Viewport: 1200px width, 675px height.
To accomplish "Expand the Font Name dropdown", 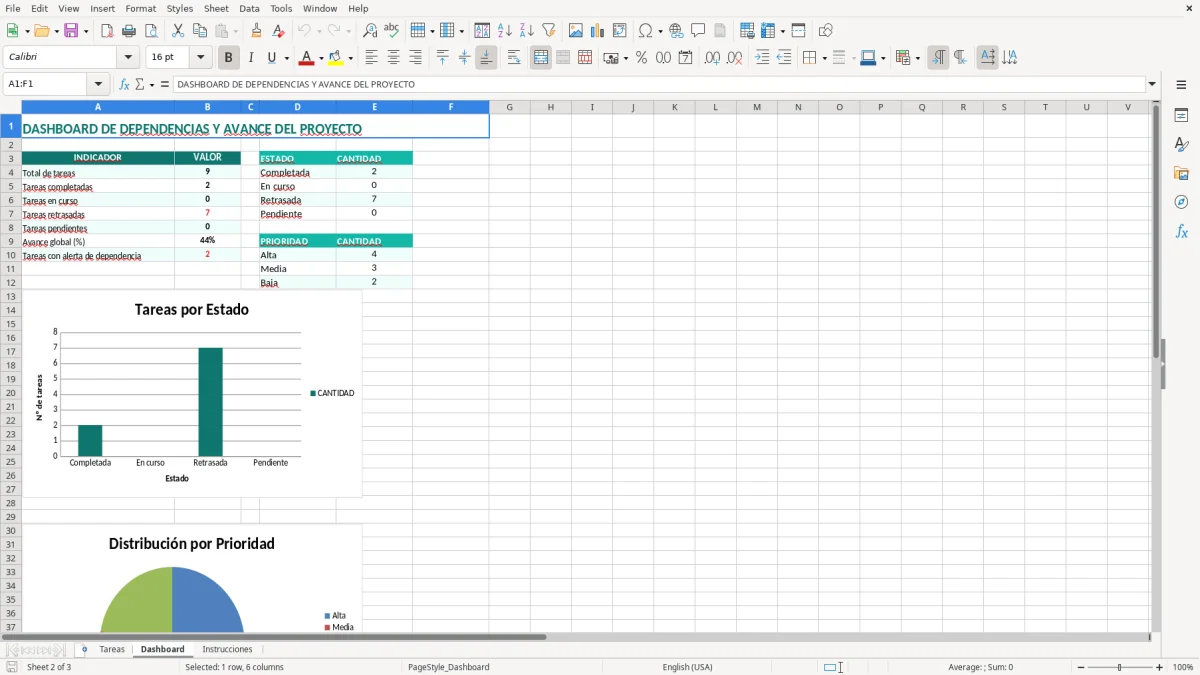I will [x=127, y=58].
